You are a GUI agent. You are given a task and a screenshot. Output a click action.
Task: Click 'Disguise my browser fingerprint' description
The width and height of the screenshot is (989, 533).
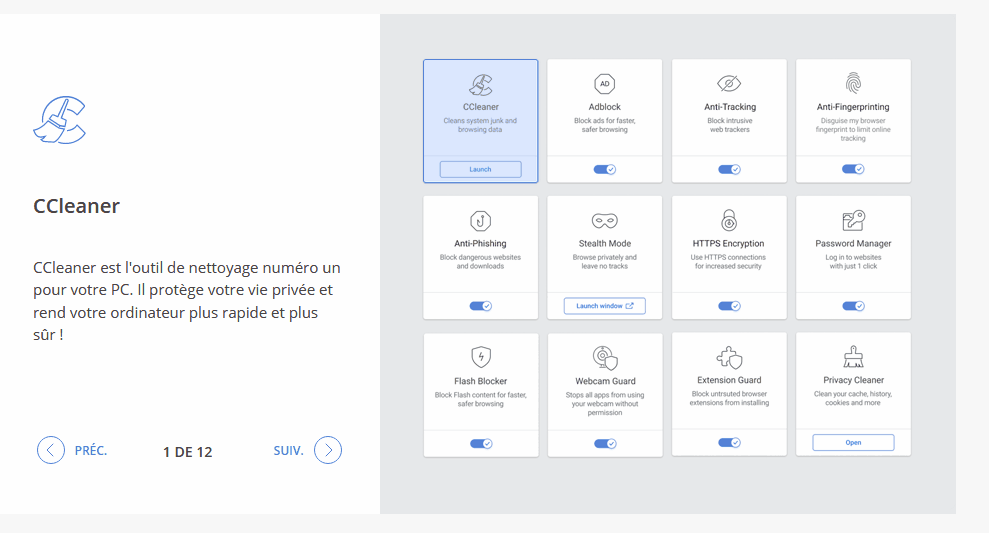pos(853,129)
